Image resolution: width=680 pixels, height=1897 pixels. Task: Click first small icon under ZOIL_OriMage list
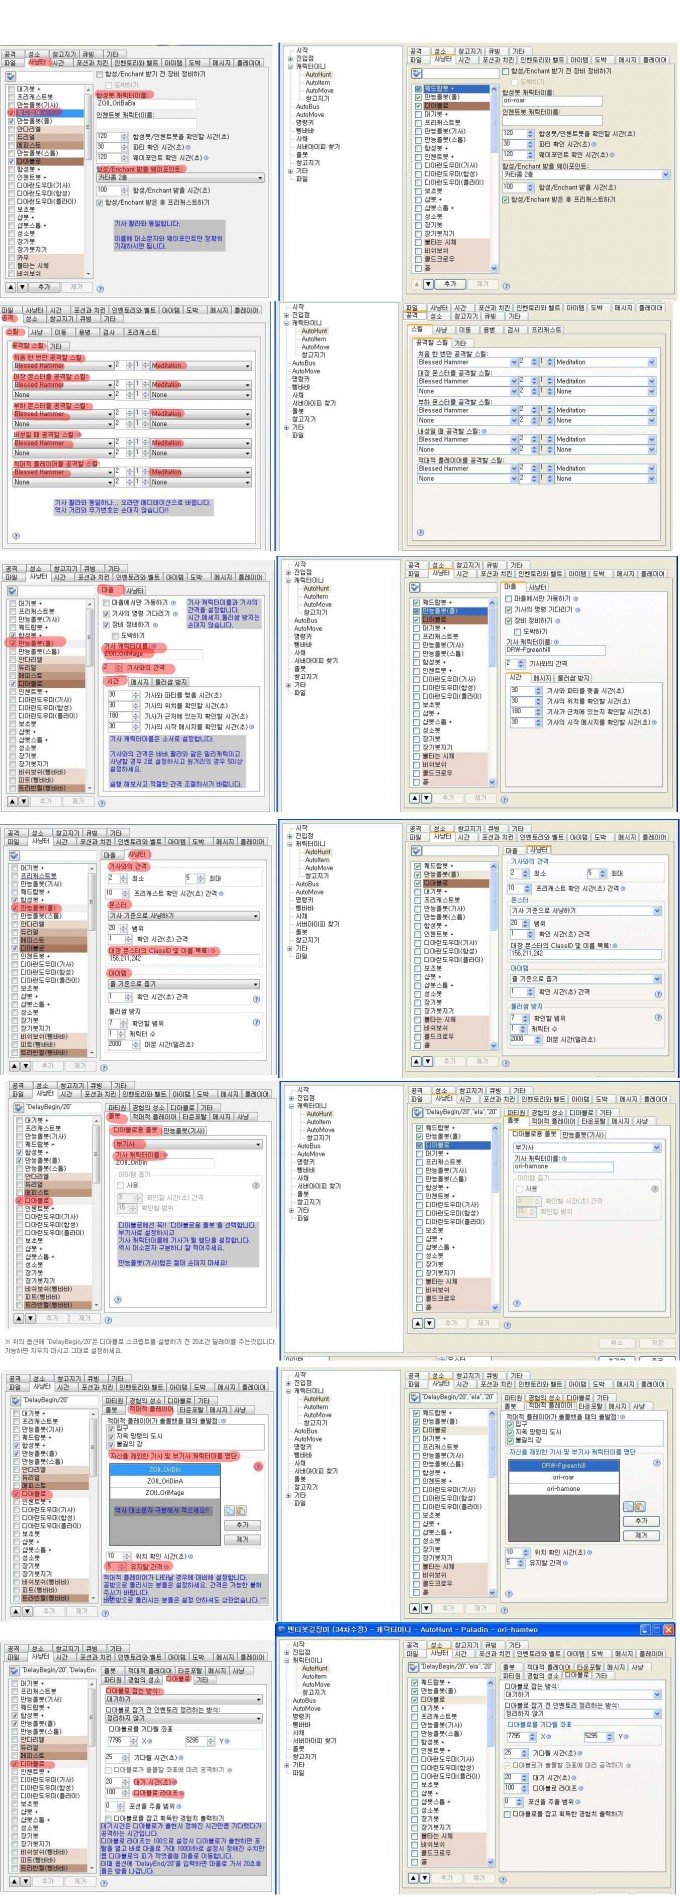tap(229, 1510)
